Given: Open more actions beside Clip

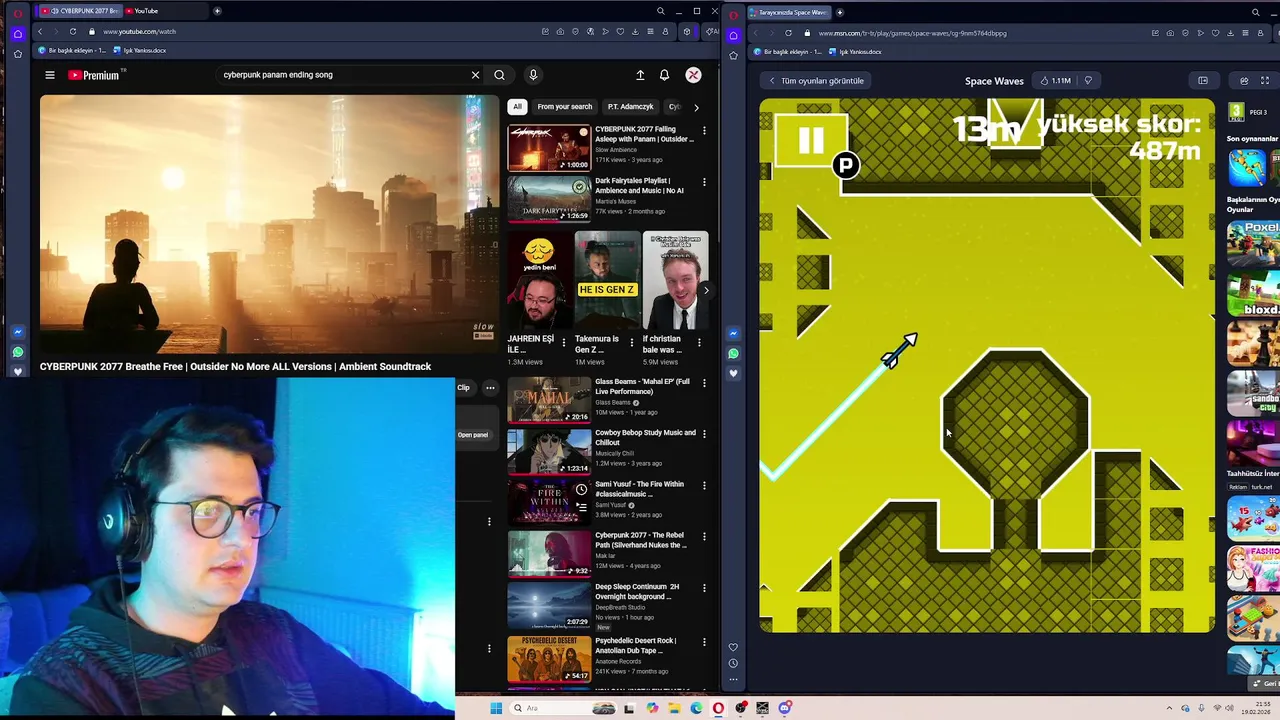Looking at the screenshot, I should (490, 388).
